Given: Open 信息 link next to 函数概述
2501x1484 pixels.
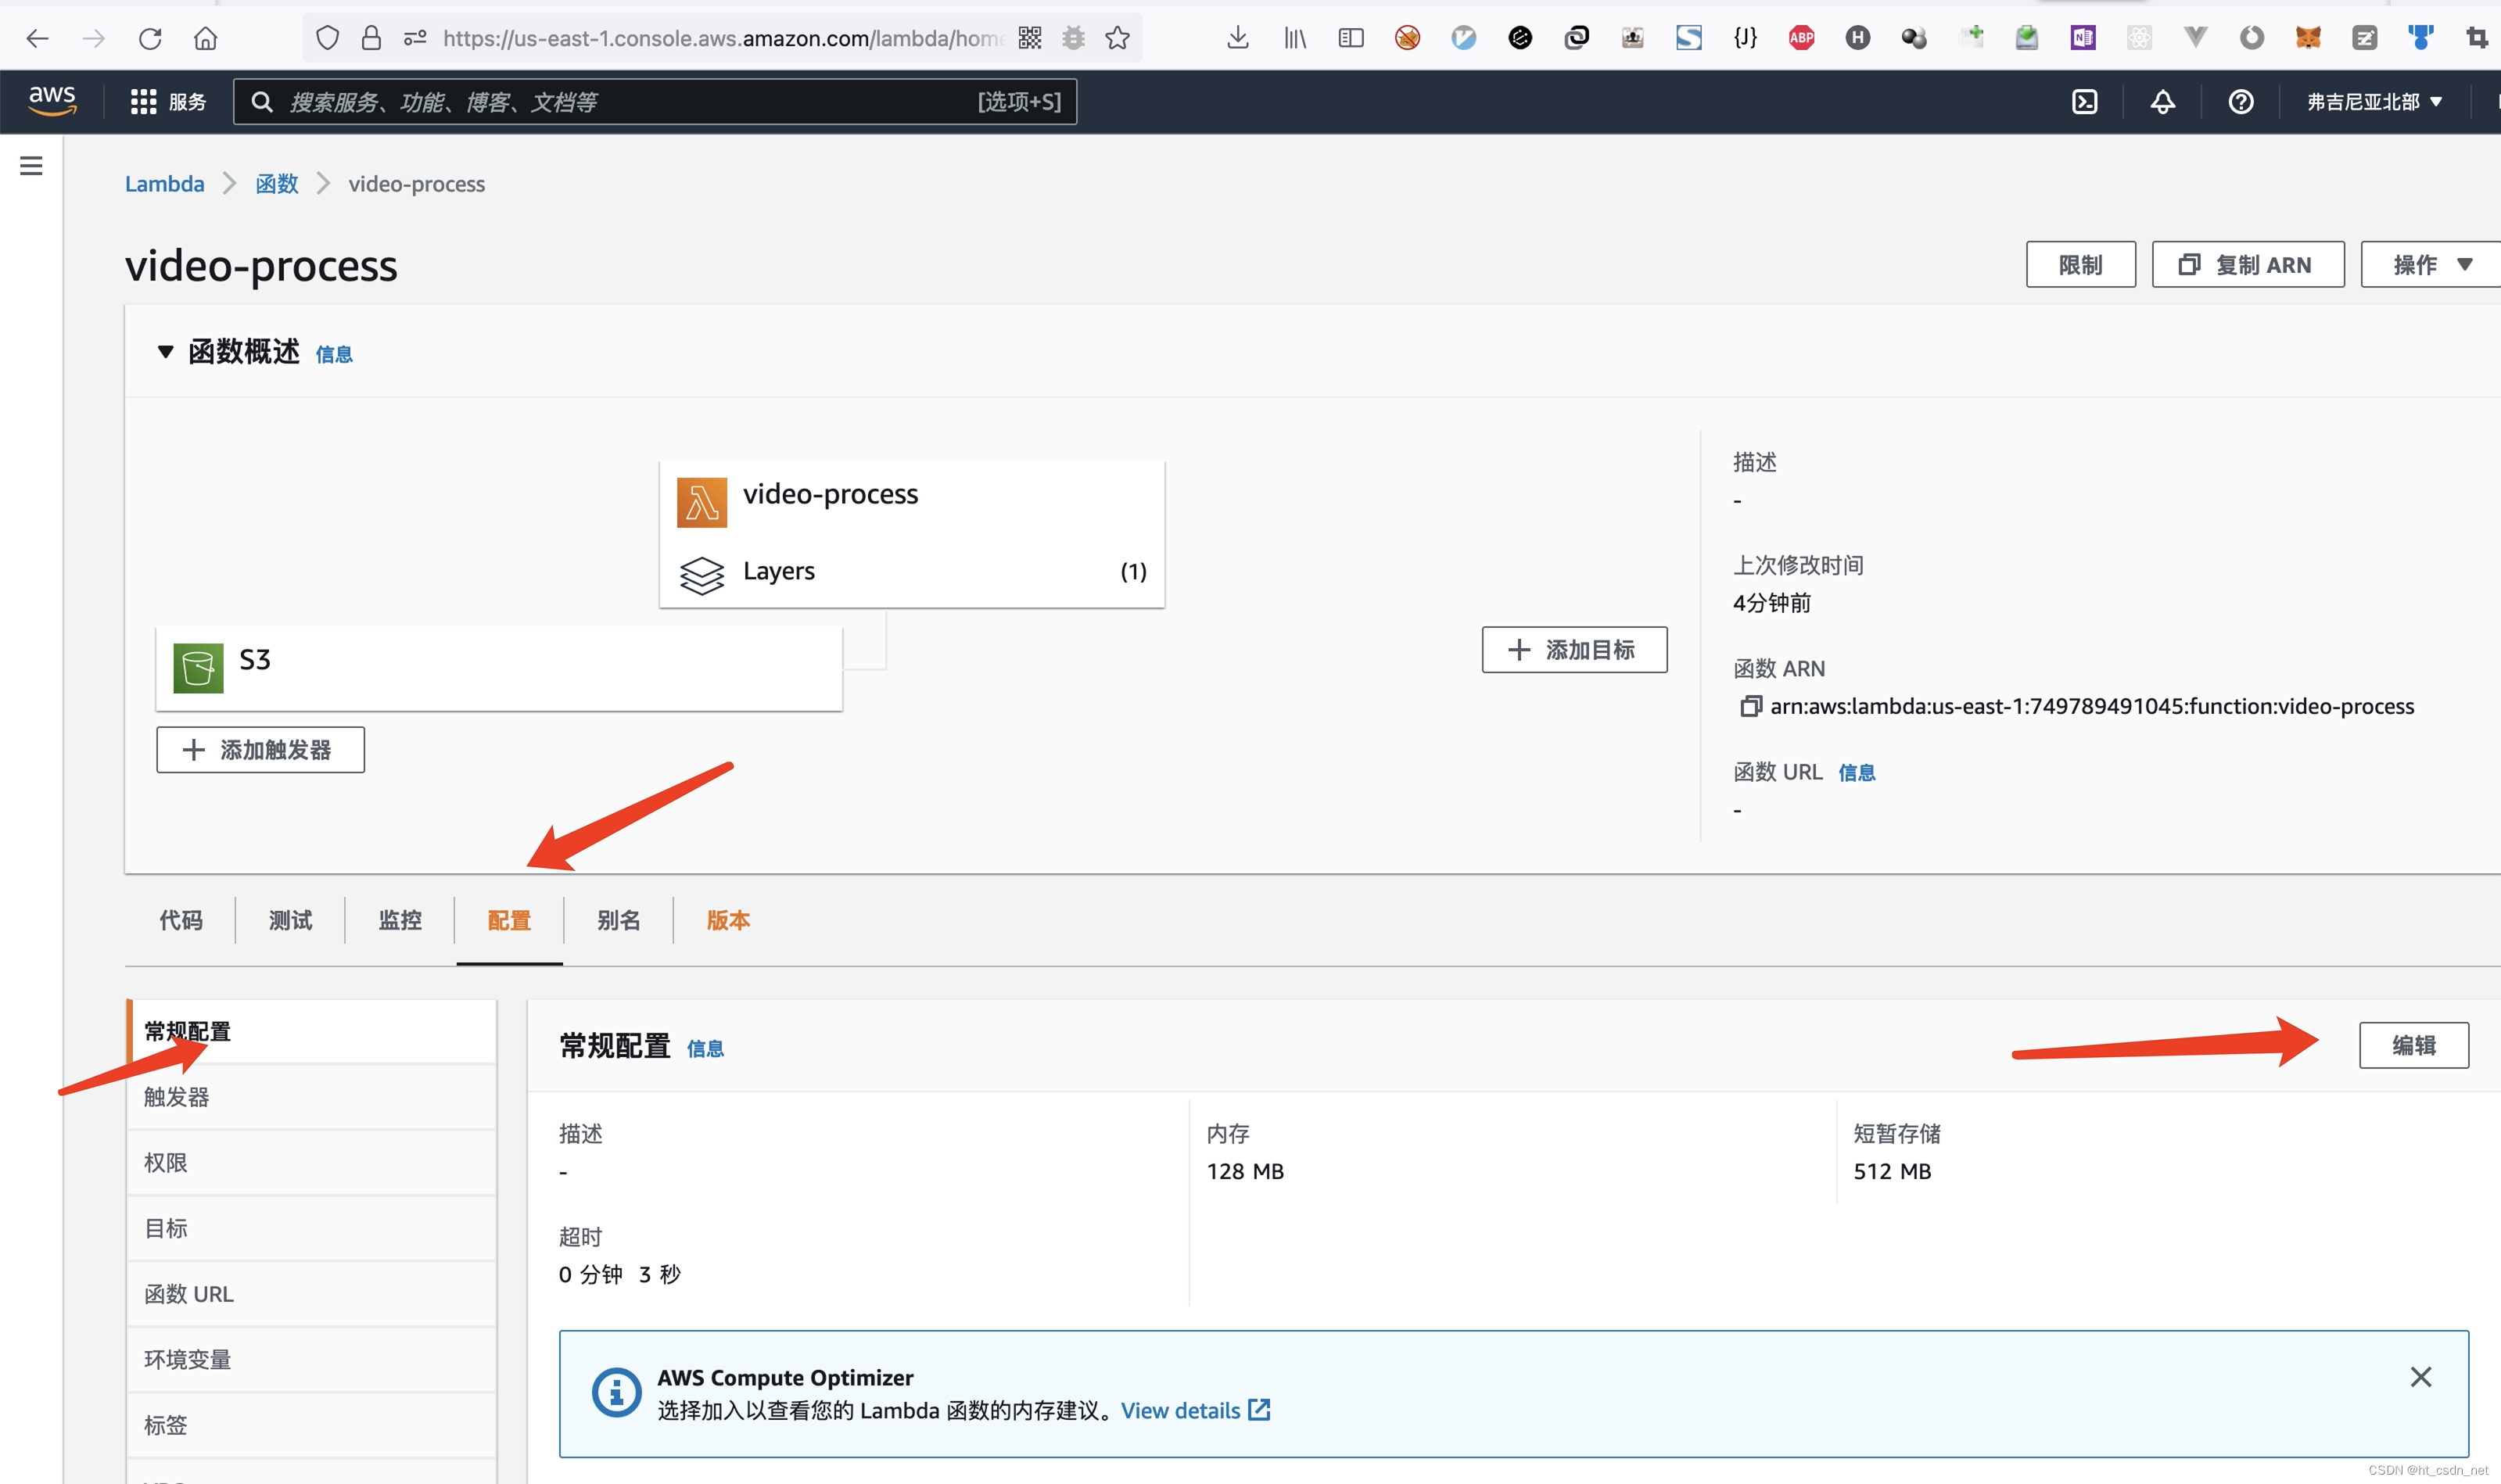Looking at the screenshot, I should click(x=334, y=354).
